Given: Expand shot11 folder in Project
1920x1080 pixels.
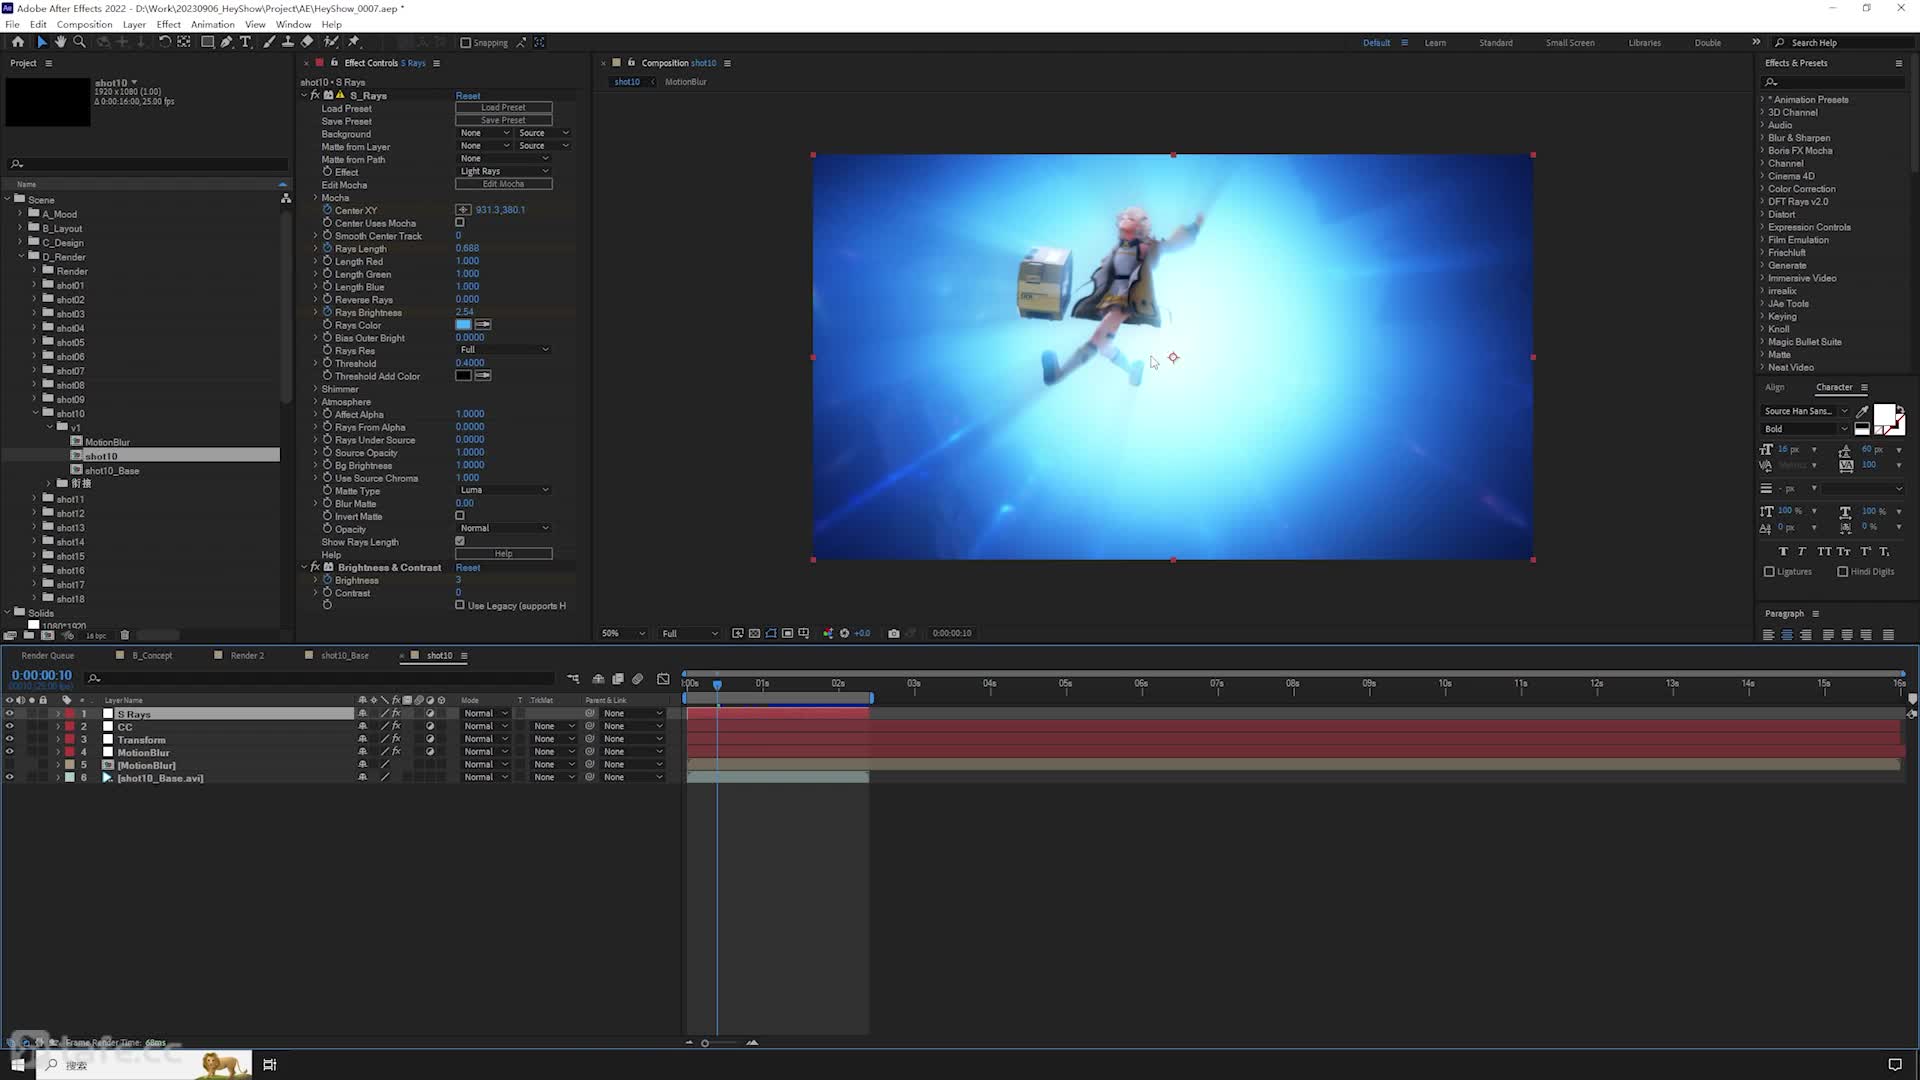Looking at the screenshot, I should tap(35, 498).
